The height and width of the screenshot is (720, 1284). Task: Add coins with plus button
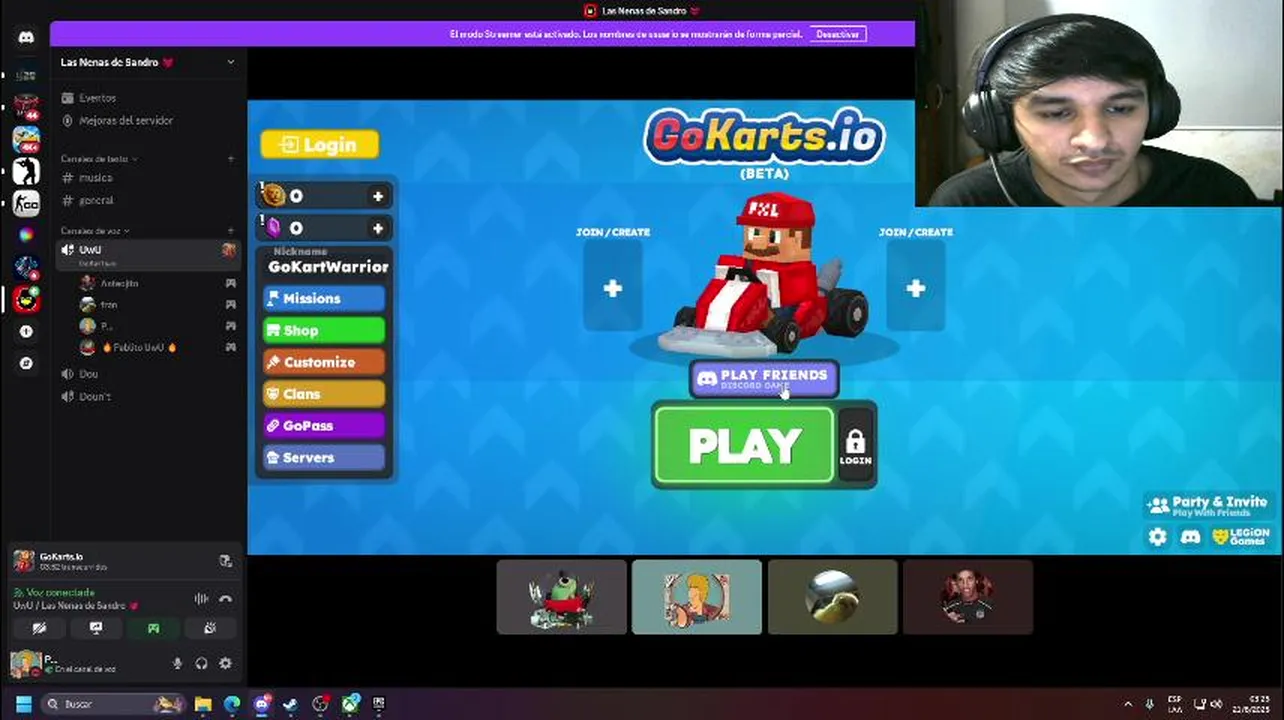(378, 197)
